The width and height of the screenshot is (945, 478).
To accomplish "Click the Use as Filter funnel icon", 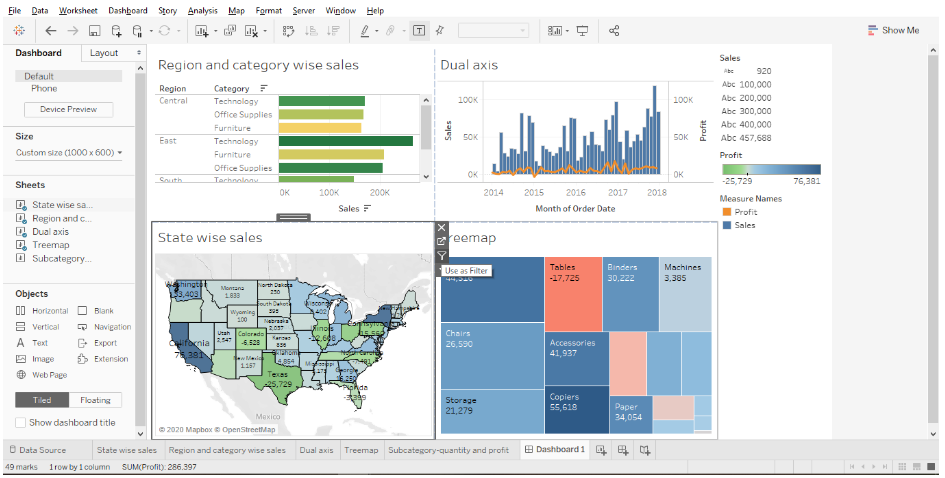I will [442, 256].
